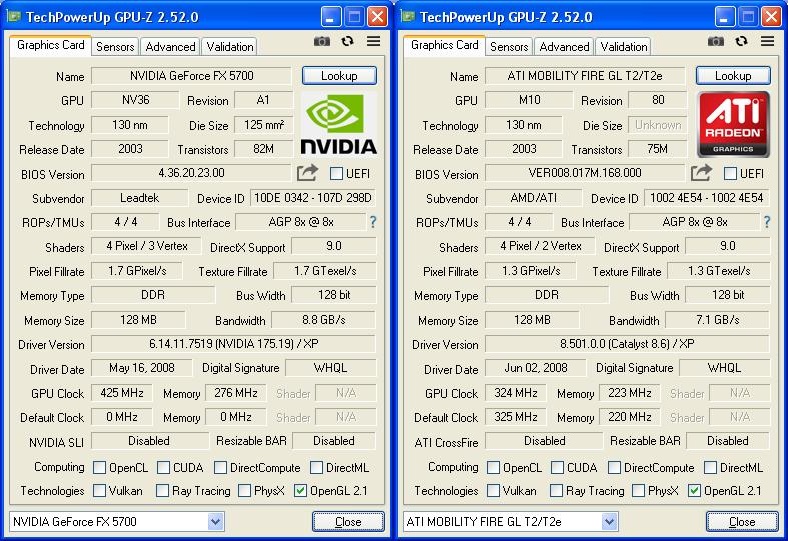Screen dimensions: 788x541
Task: Click Driver Date value May 16, 2008
Action: tap(142, 368)
